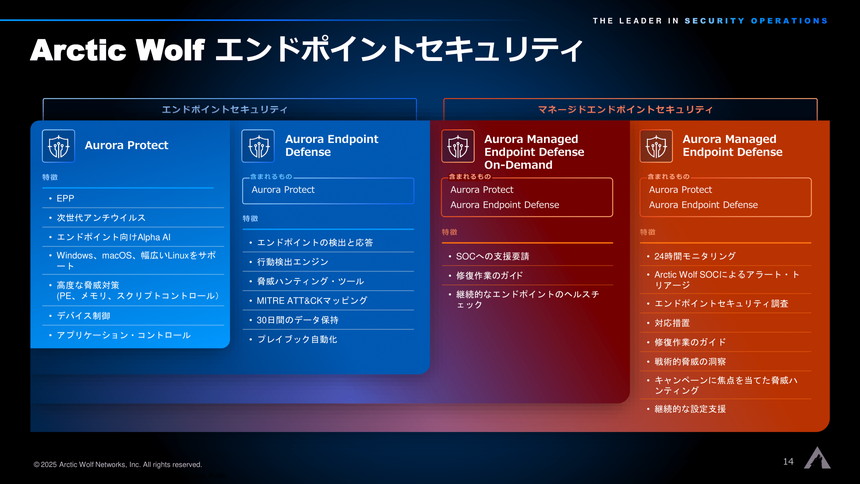The width and height of the screenshot is (860, 484).
Task: Select the エンドポイントセキュリティ category header
Action: tap(229, 108)
